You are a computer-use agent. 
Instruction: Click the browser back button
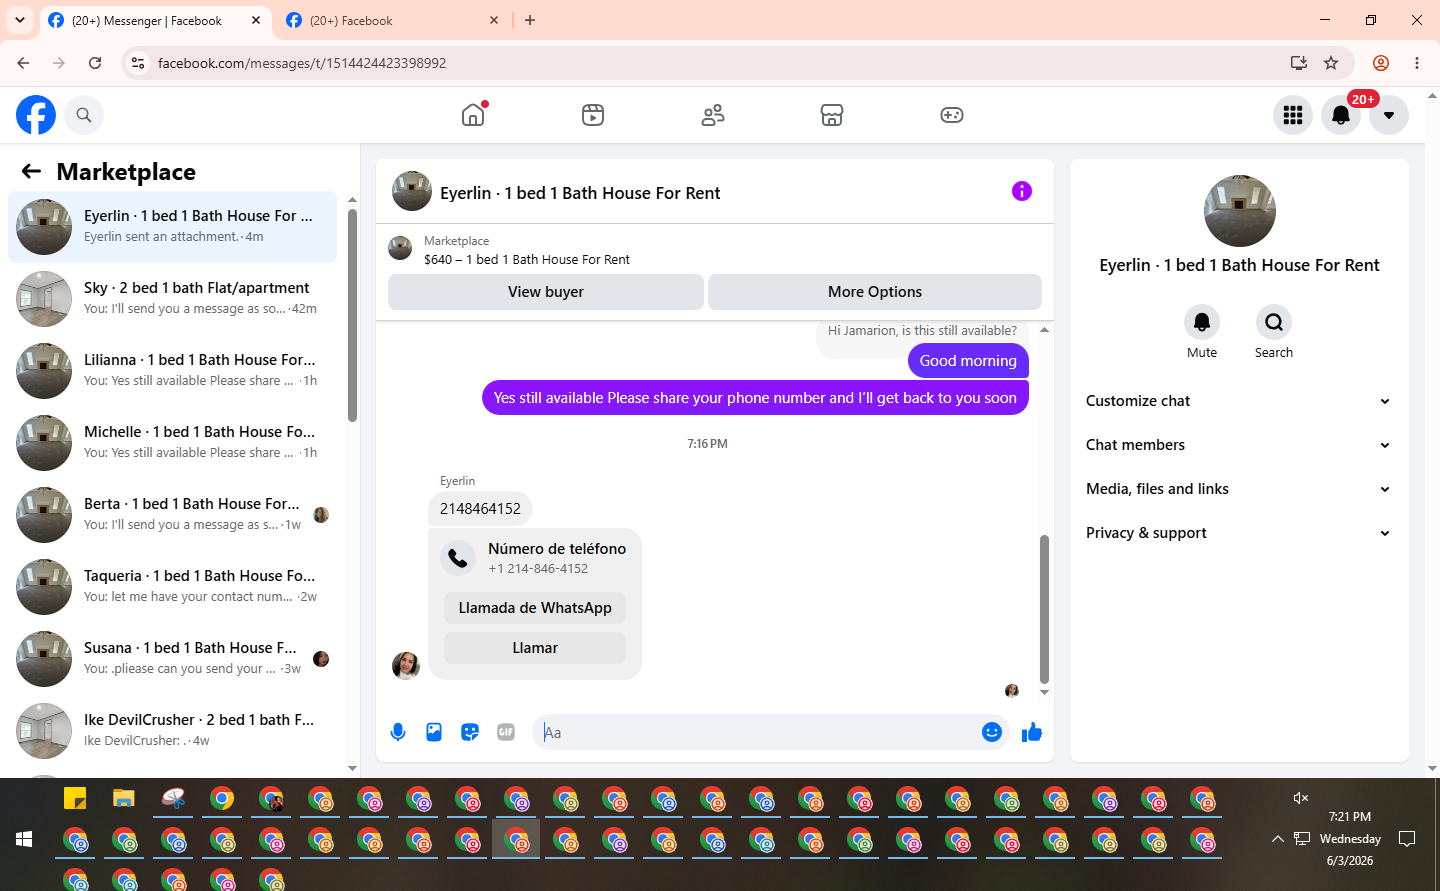(x=23, y=63)
